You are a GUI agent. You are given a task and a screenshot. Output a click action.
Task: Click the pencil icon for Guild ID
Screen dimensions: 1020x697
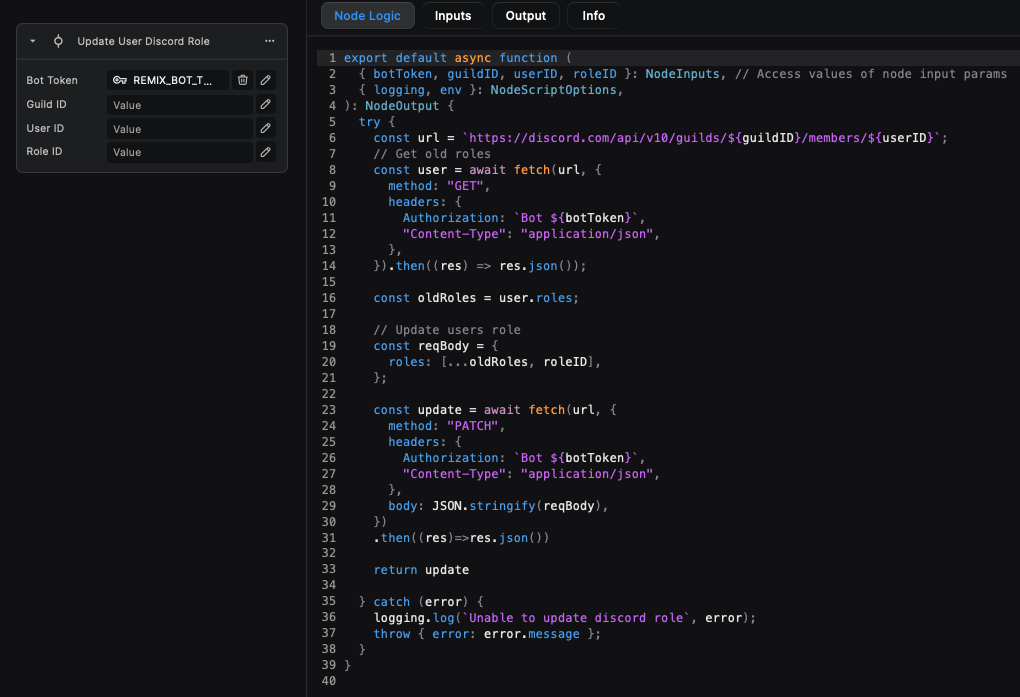click(x=265, y=104)
